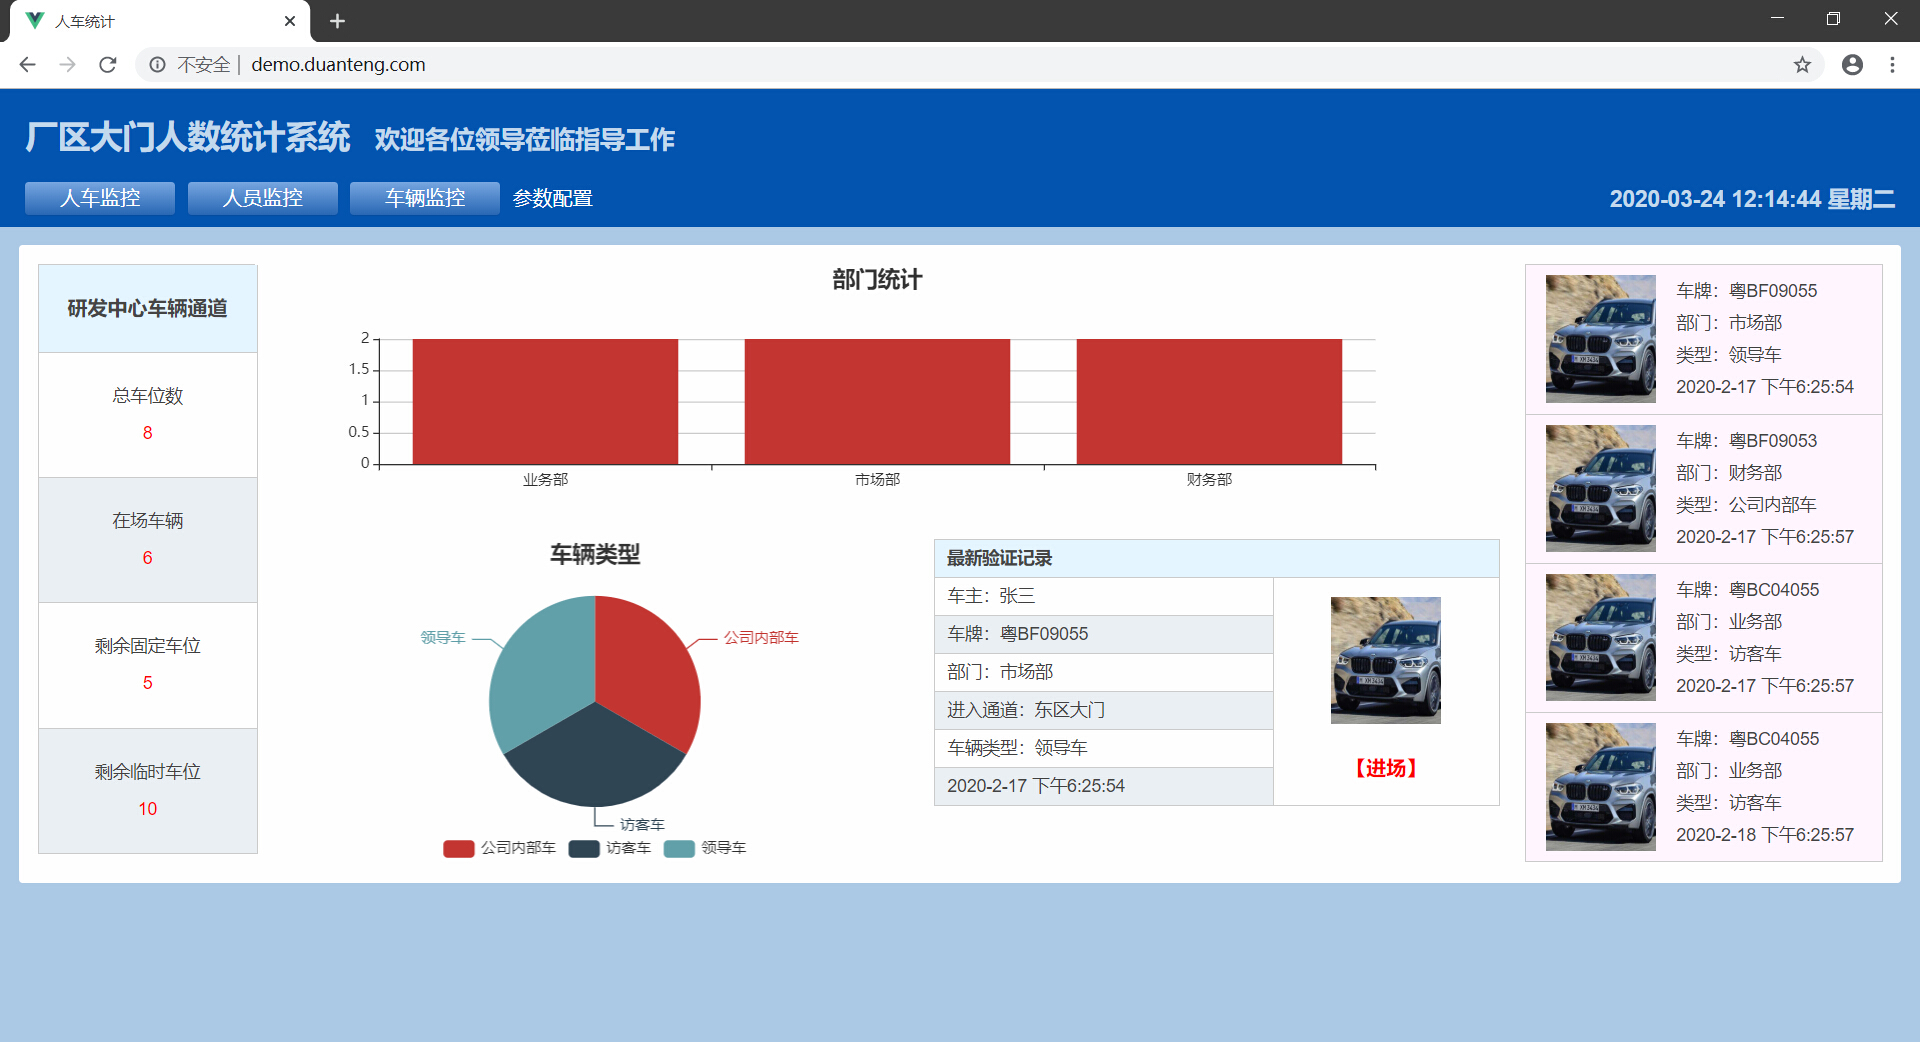Screen dimensions: 1920x1042
Task: Toggle 公司内部车 legend item in pie chart
Action: [x=500, y=848]
